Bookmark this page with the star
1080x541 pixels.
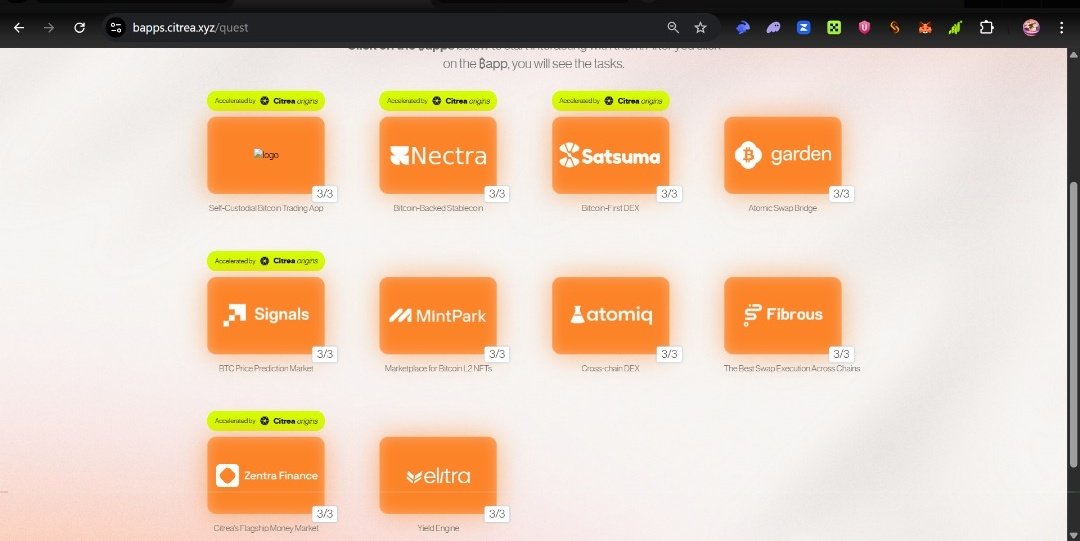(700, 28)
